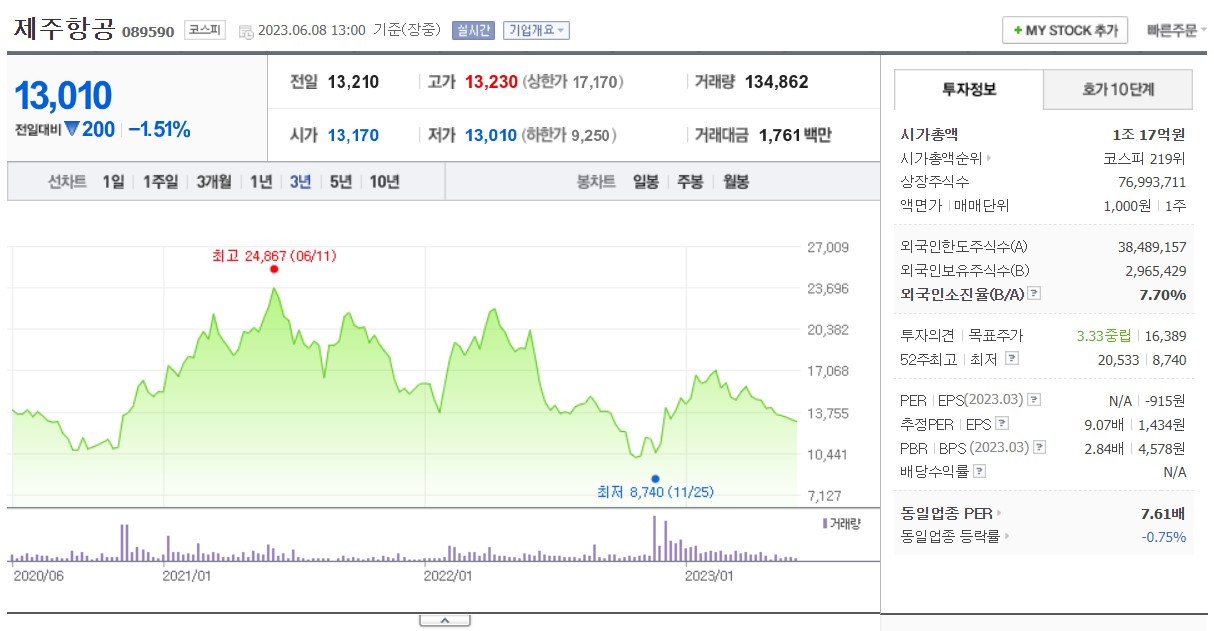
Task: Open the 기업개요 dropdown
Action: point(537,30)
